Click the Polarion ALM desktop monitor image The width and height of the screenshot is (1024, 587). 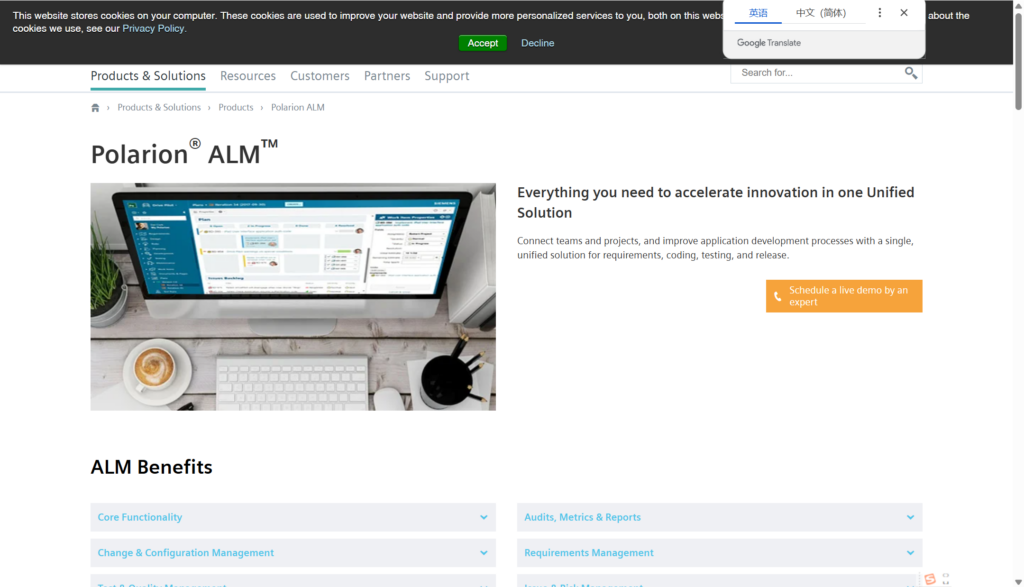tap(293, 296)
